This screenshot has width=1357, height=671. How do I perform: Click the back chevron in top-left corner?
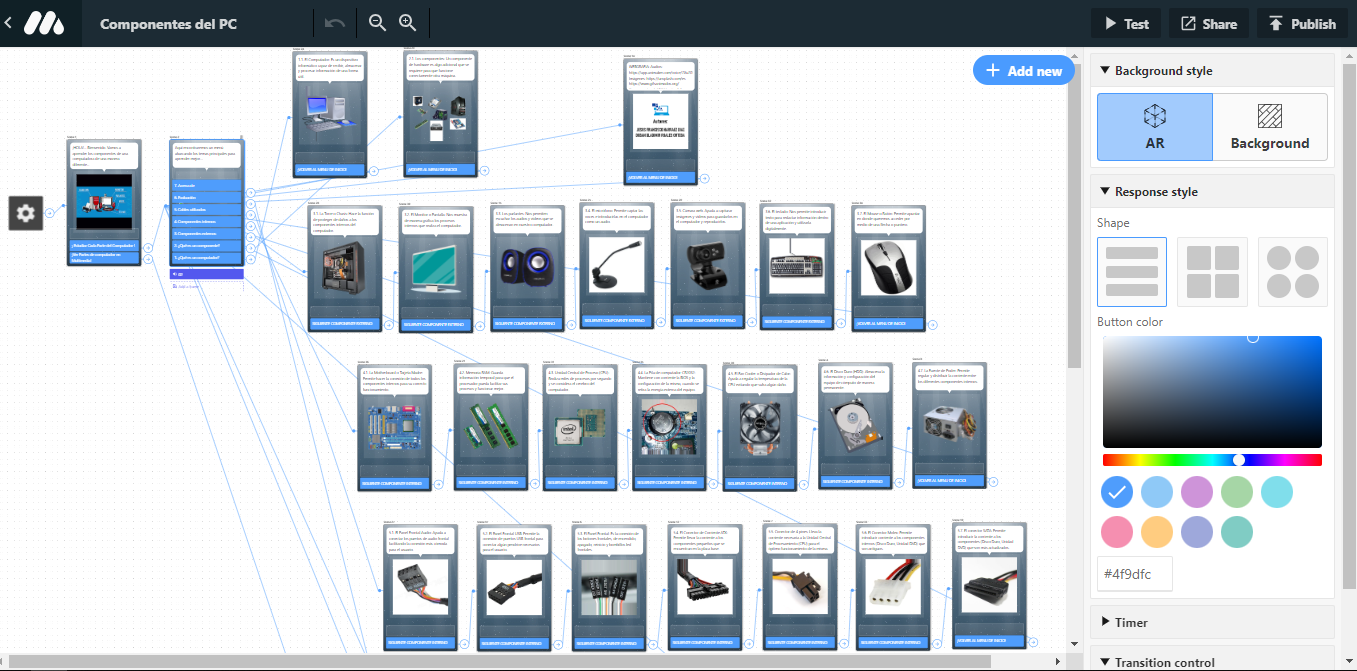(x=8, y=23)
